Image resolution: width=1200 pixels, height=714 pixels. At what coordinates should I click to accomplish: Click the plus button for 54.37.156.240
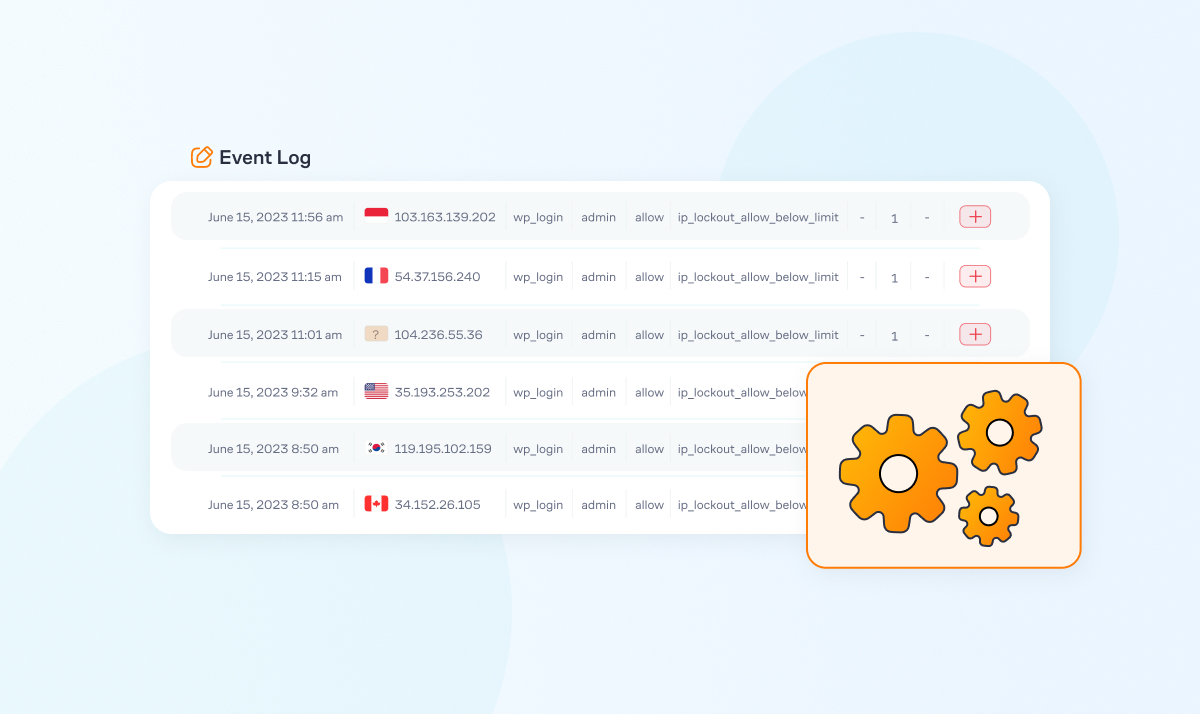(x=974, y=276)
